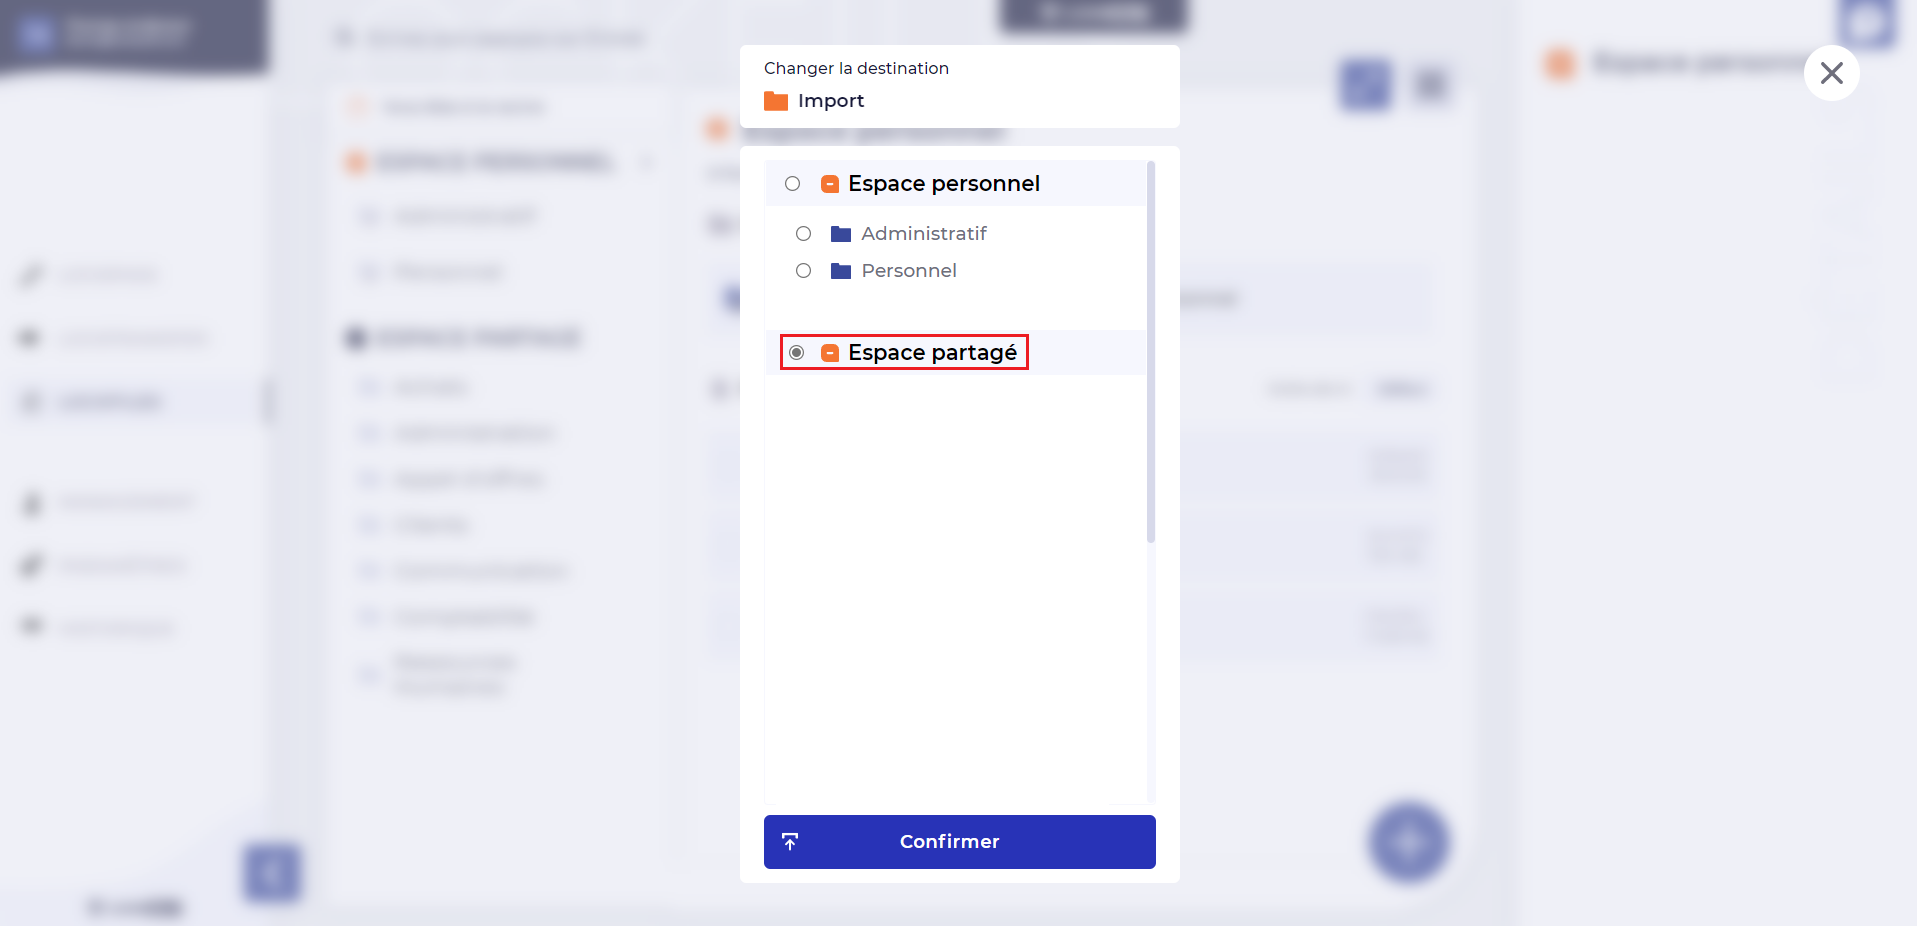Collapse the Espace personnel tree node
Image resolution: width=1917 pixels, height=926 pixels.
(830, 184)
